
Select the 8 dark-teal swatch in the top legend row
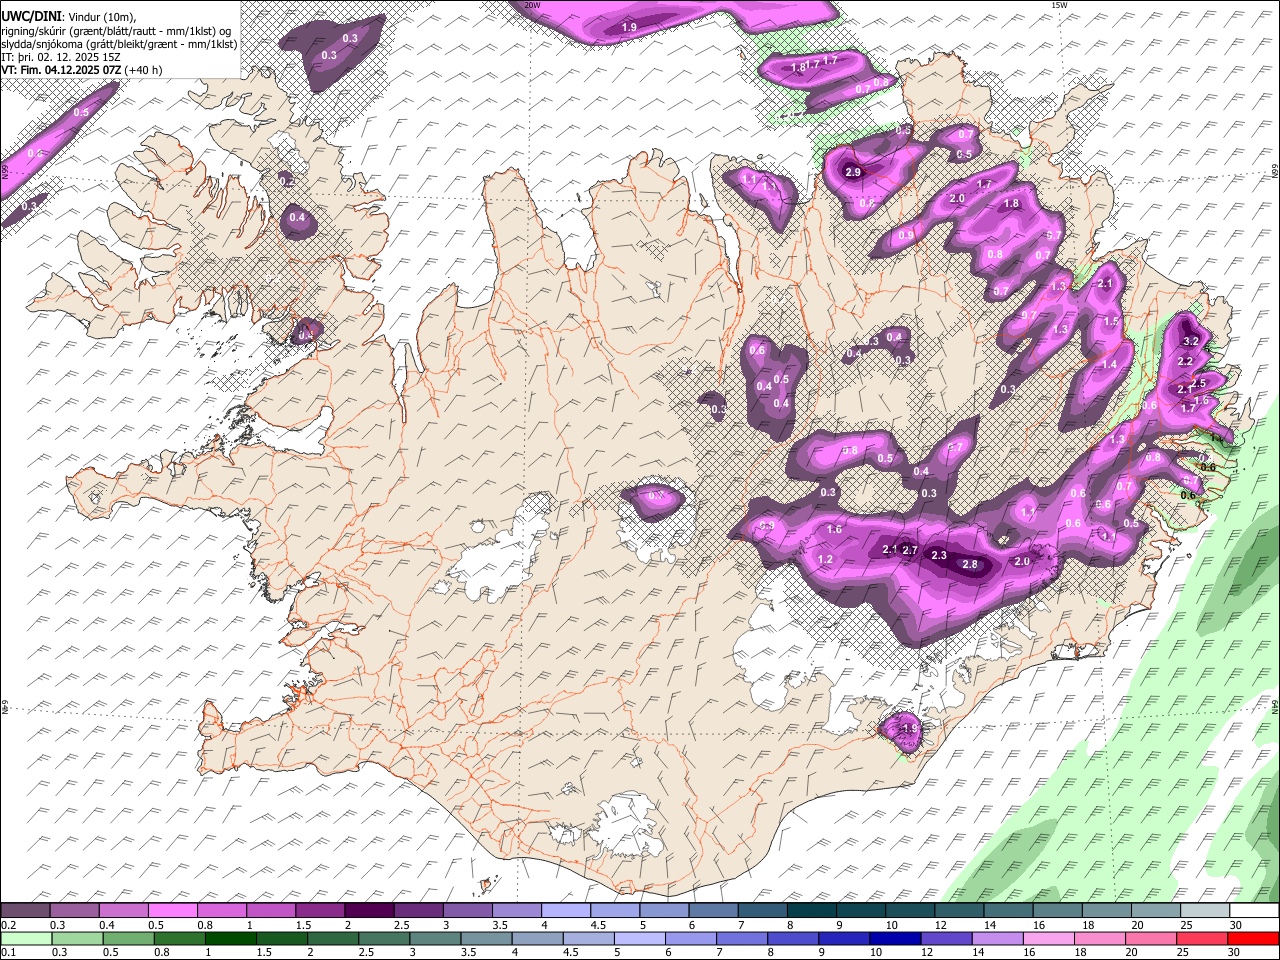811,911
